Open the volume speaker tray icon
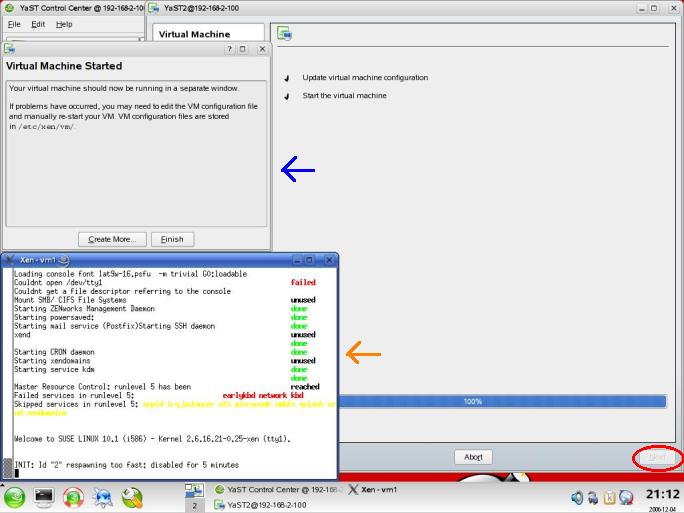684x513 pixels. point(577,497)
